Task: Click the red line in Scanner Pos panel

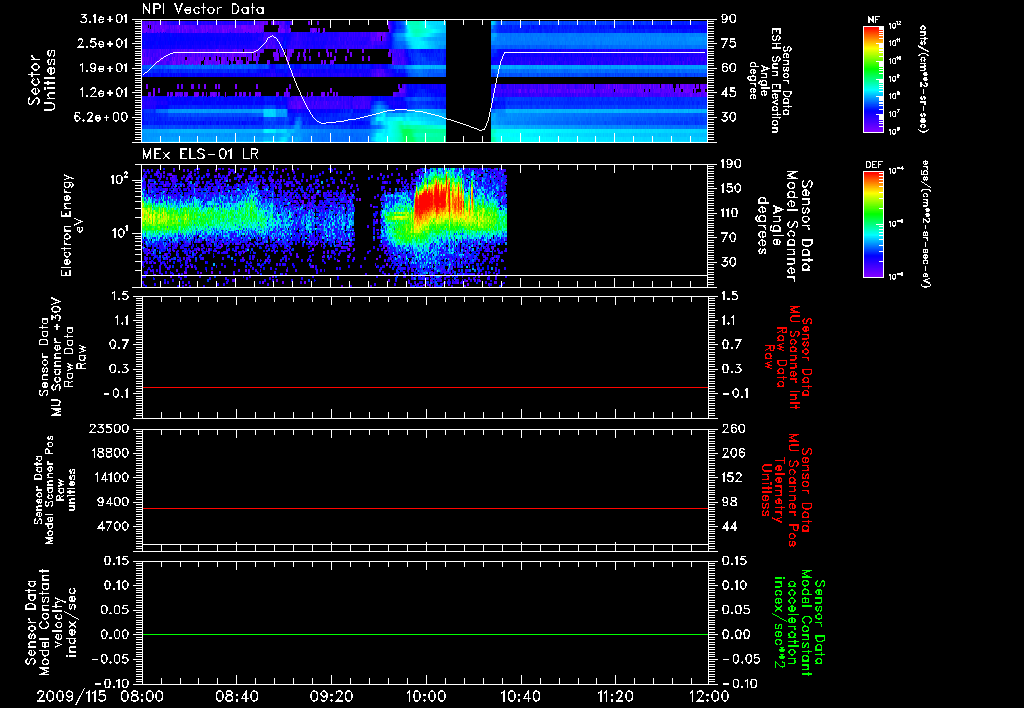Action: pos(424,508)
